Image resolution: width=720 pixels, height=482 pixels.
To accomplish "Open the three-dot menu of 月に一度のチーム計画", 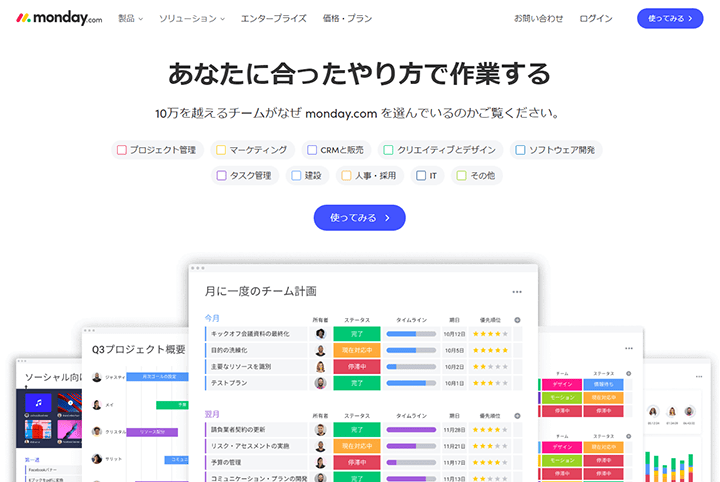I will (517, 292).
